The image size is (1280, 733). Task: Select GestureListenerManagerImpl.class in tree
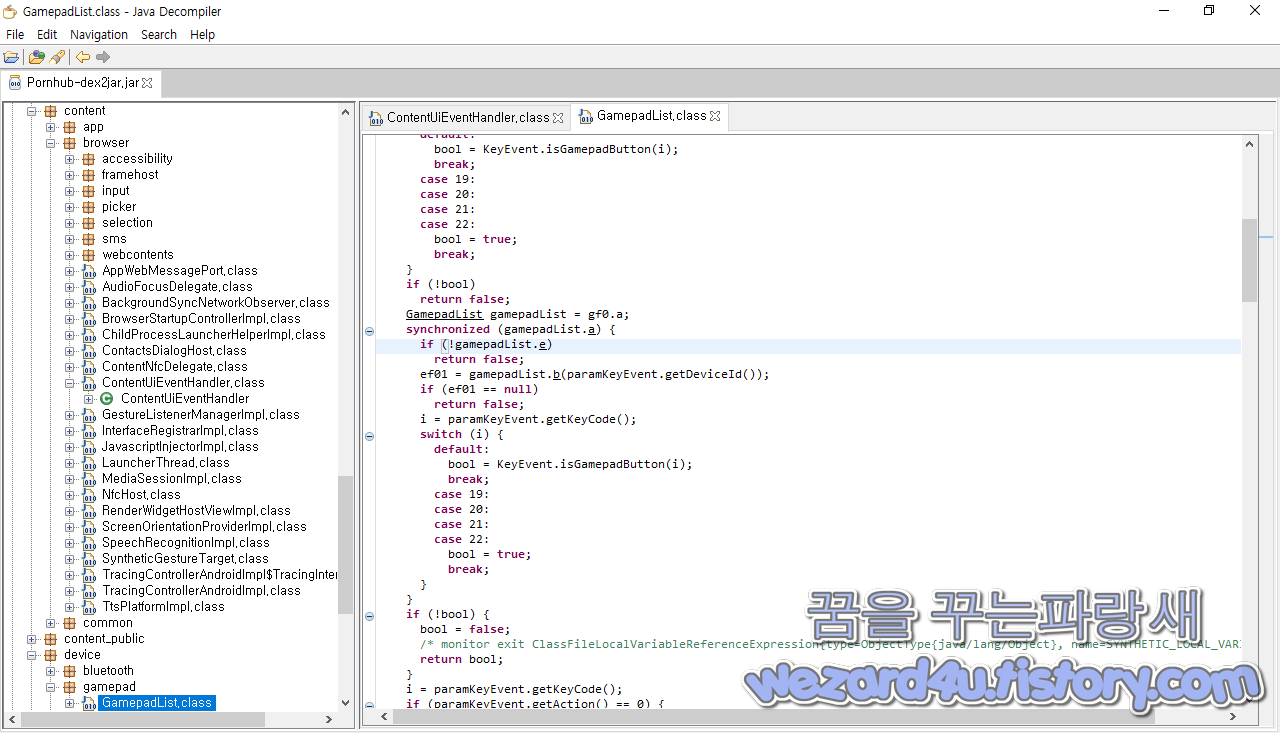pyautogui.click(x=200, y=415)
